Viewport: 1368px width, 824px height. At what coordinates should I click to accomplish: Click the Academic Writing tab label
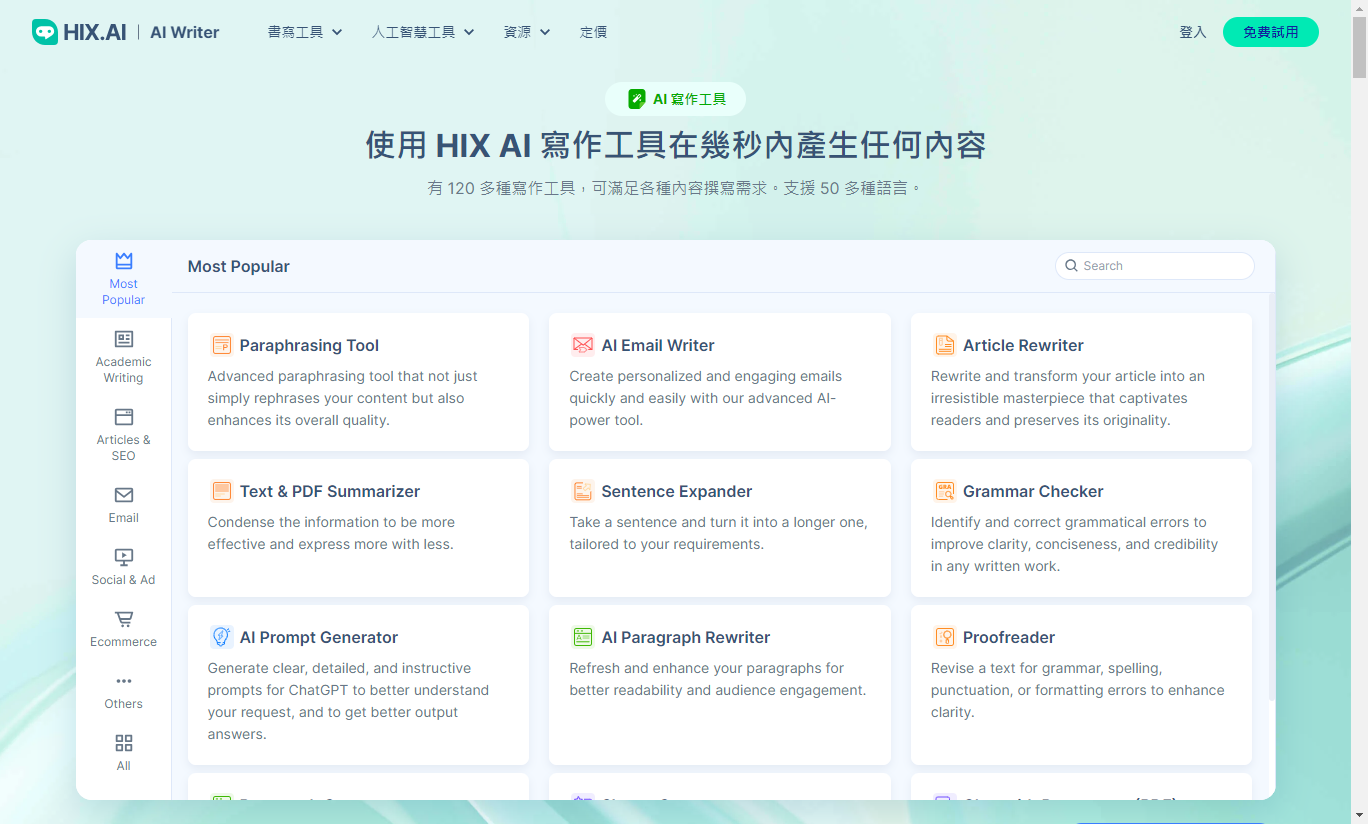pyautogui.click(x=124, y=370)
